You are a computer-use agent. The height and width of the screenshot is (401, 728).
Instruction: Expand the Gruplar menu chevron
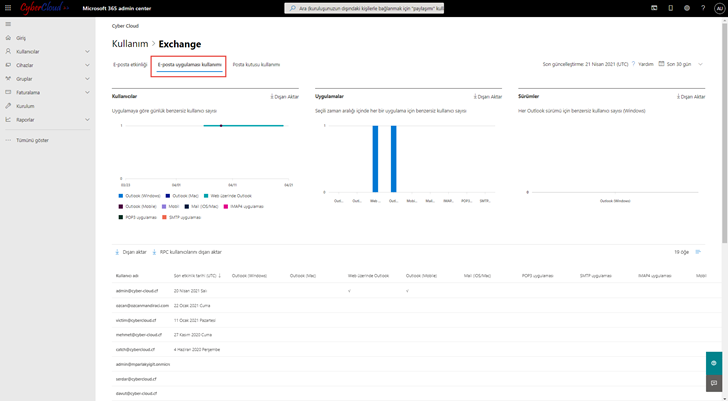[x=87, y=79]
